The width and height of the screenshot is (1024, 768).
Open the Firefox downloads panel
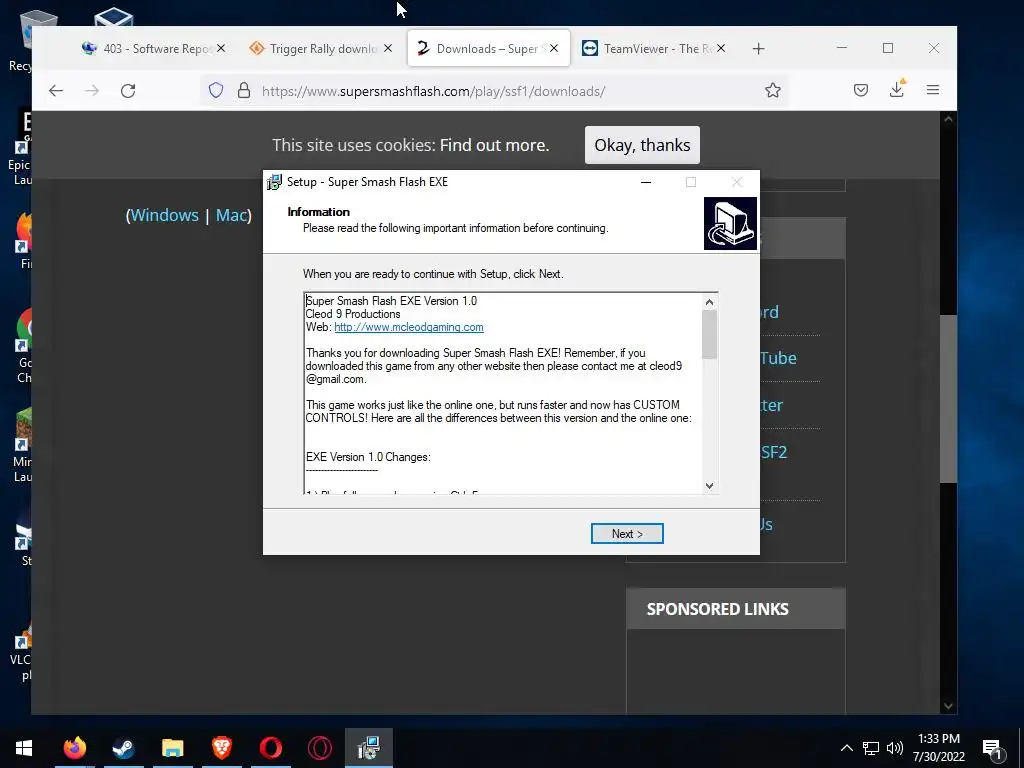tap(897, 89)
